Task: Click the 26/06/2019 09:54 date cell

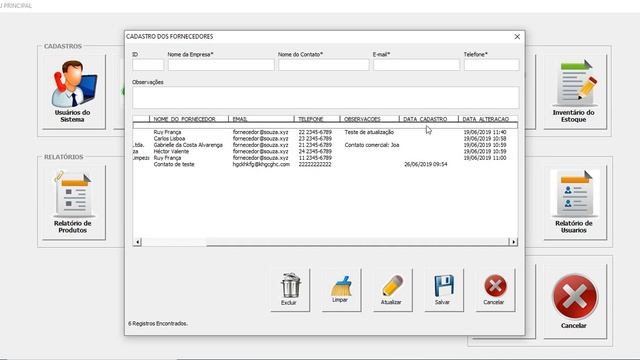Action: tap(425, 164)
